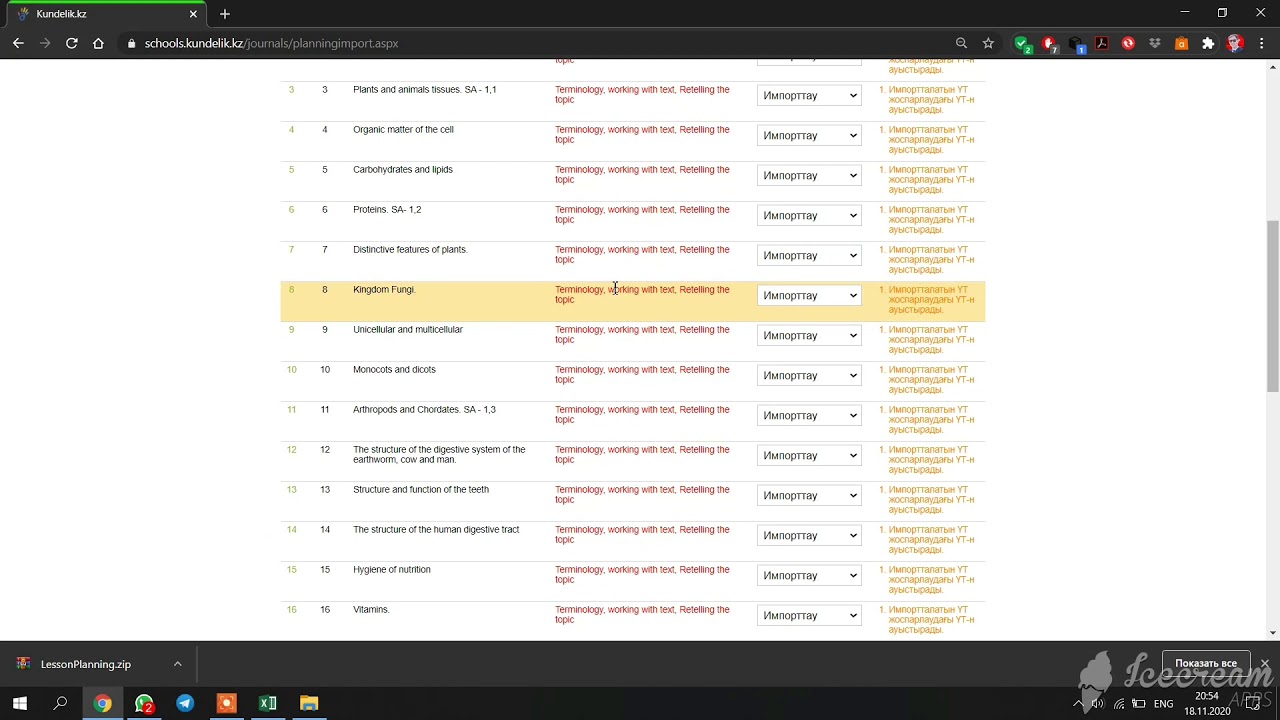The image size is (1280, 720).
Task: Open the Chrome profile avatar
Action: (1235, 43)
